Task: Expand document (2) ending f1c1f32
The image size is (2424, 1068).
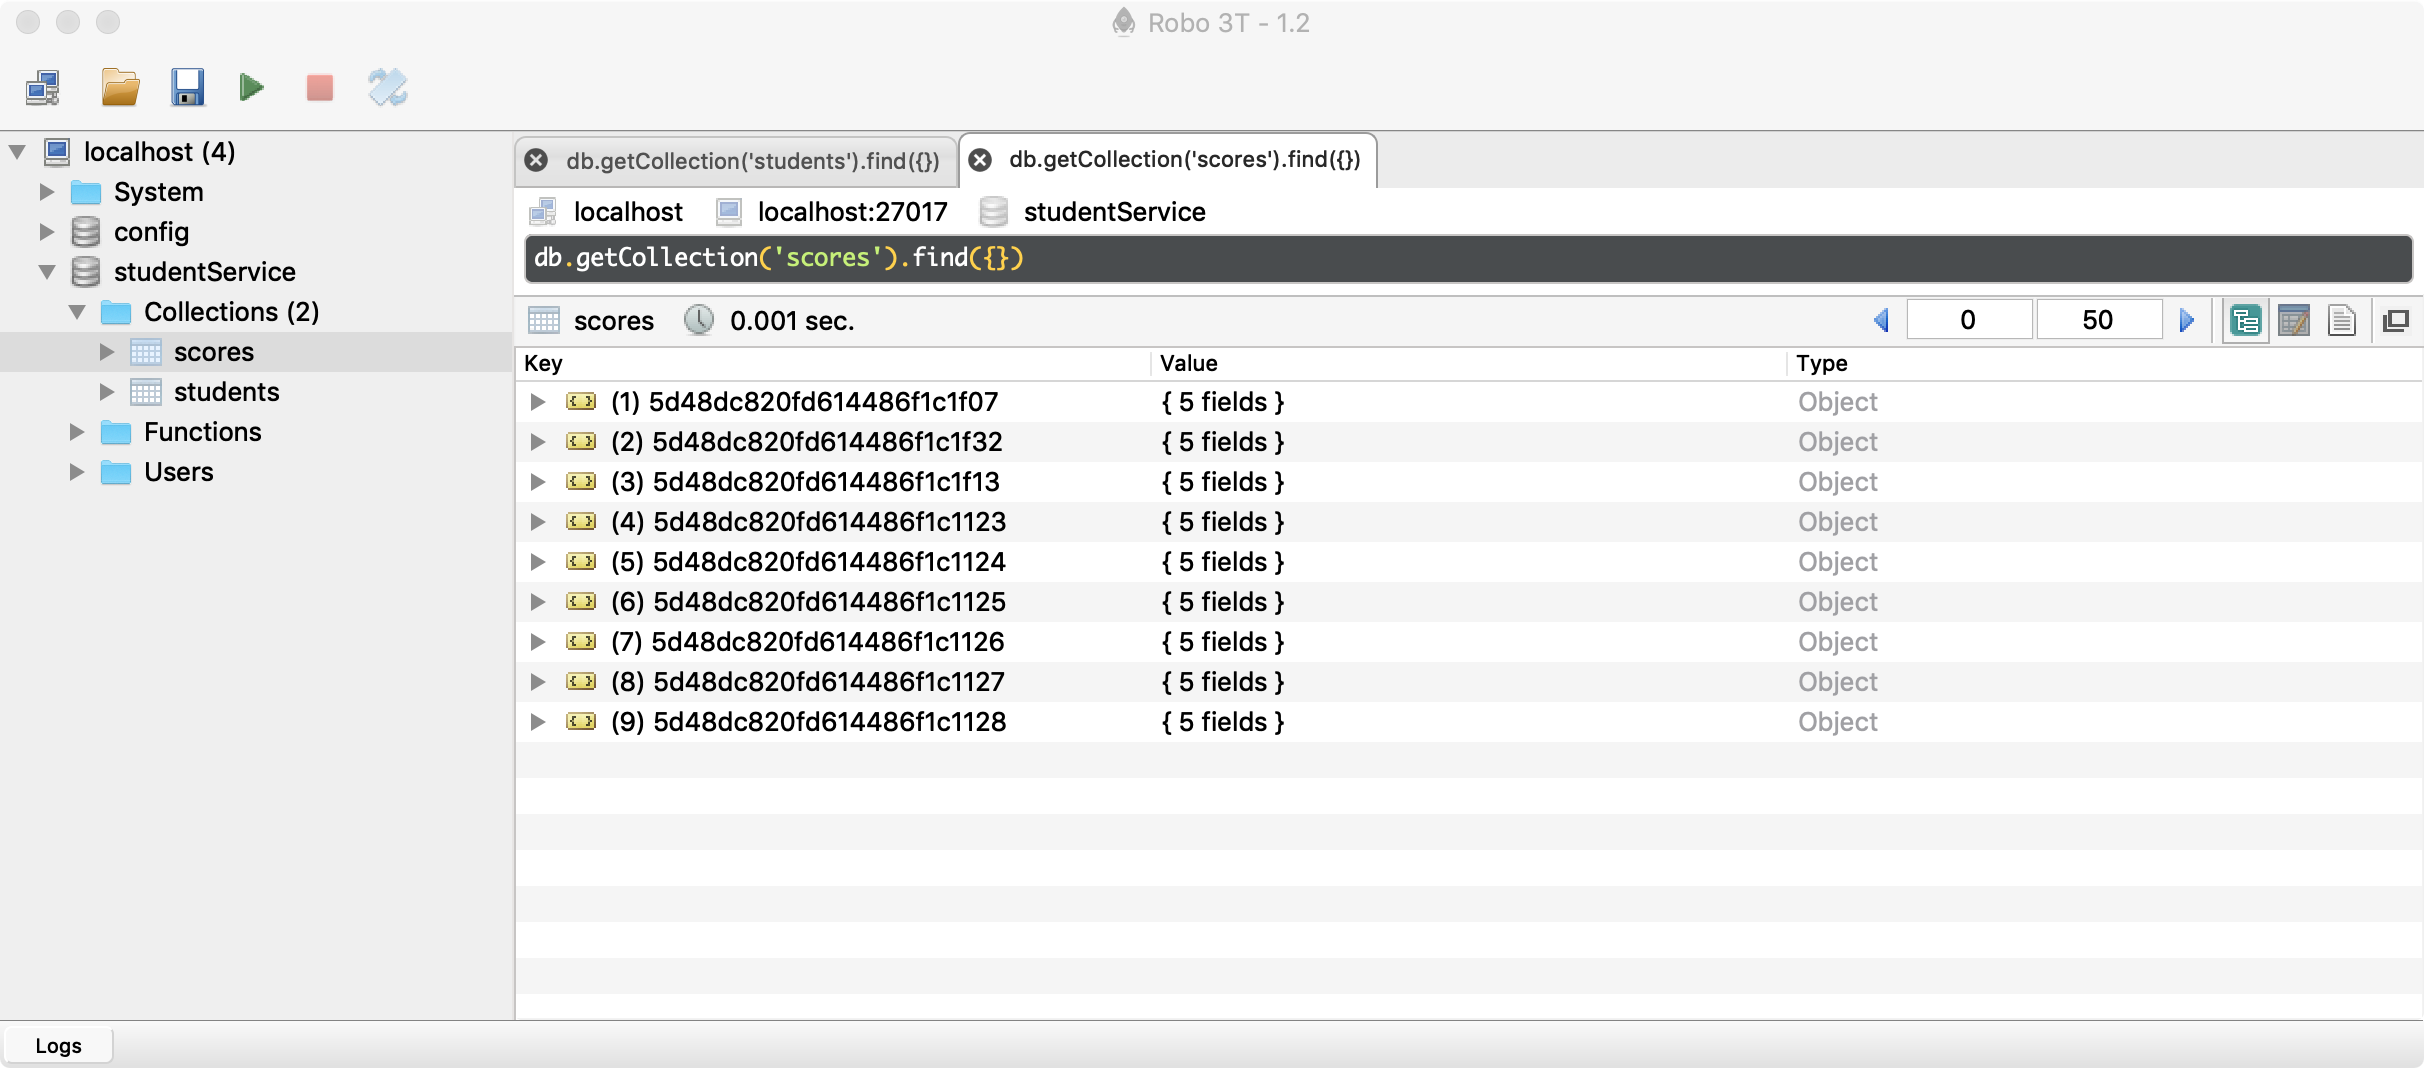Action: click(x=538, y=442)
